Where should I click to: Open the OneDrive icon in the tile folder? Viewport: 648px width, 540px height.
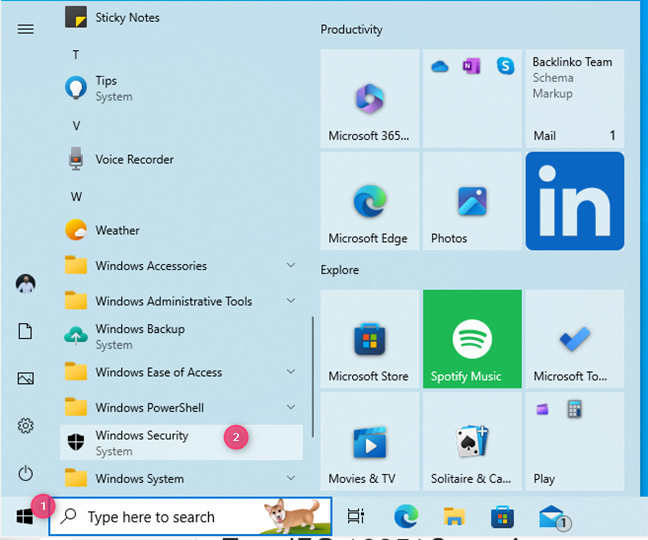click(x=440, y=66)
